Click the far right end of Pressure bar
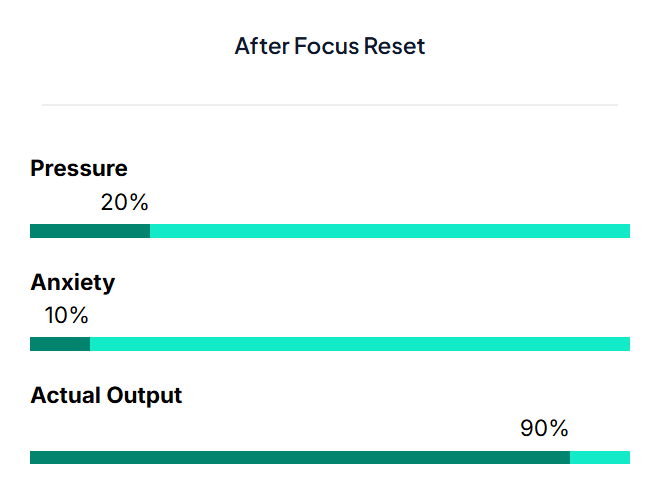 627,231
